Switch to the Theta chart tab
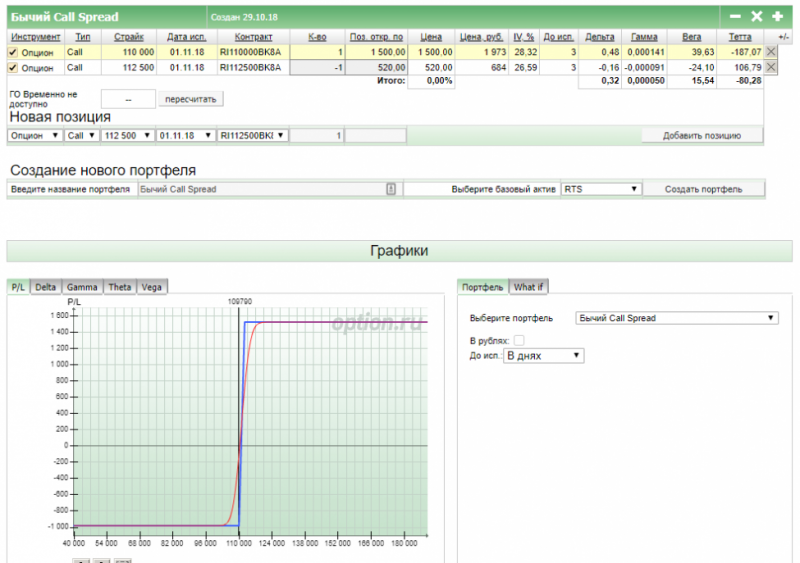The width and height of the screenshot is (800, 563). click(119, 287)
